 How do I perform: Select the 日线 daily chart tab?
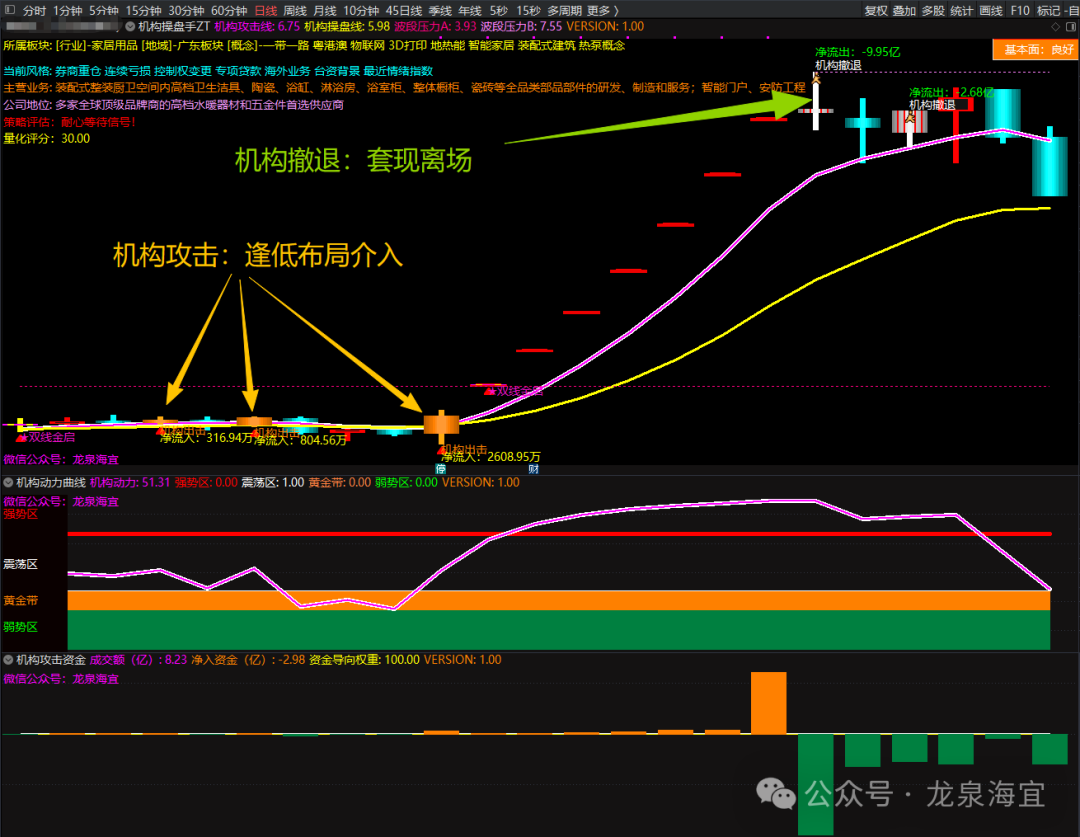pyautogui.click(x=265, y=10)
